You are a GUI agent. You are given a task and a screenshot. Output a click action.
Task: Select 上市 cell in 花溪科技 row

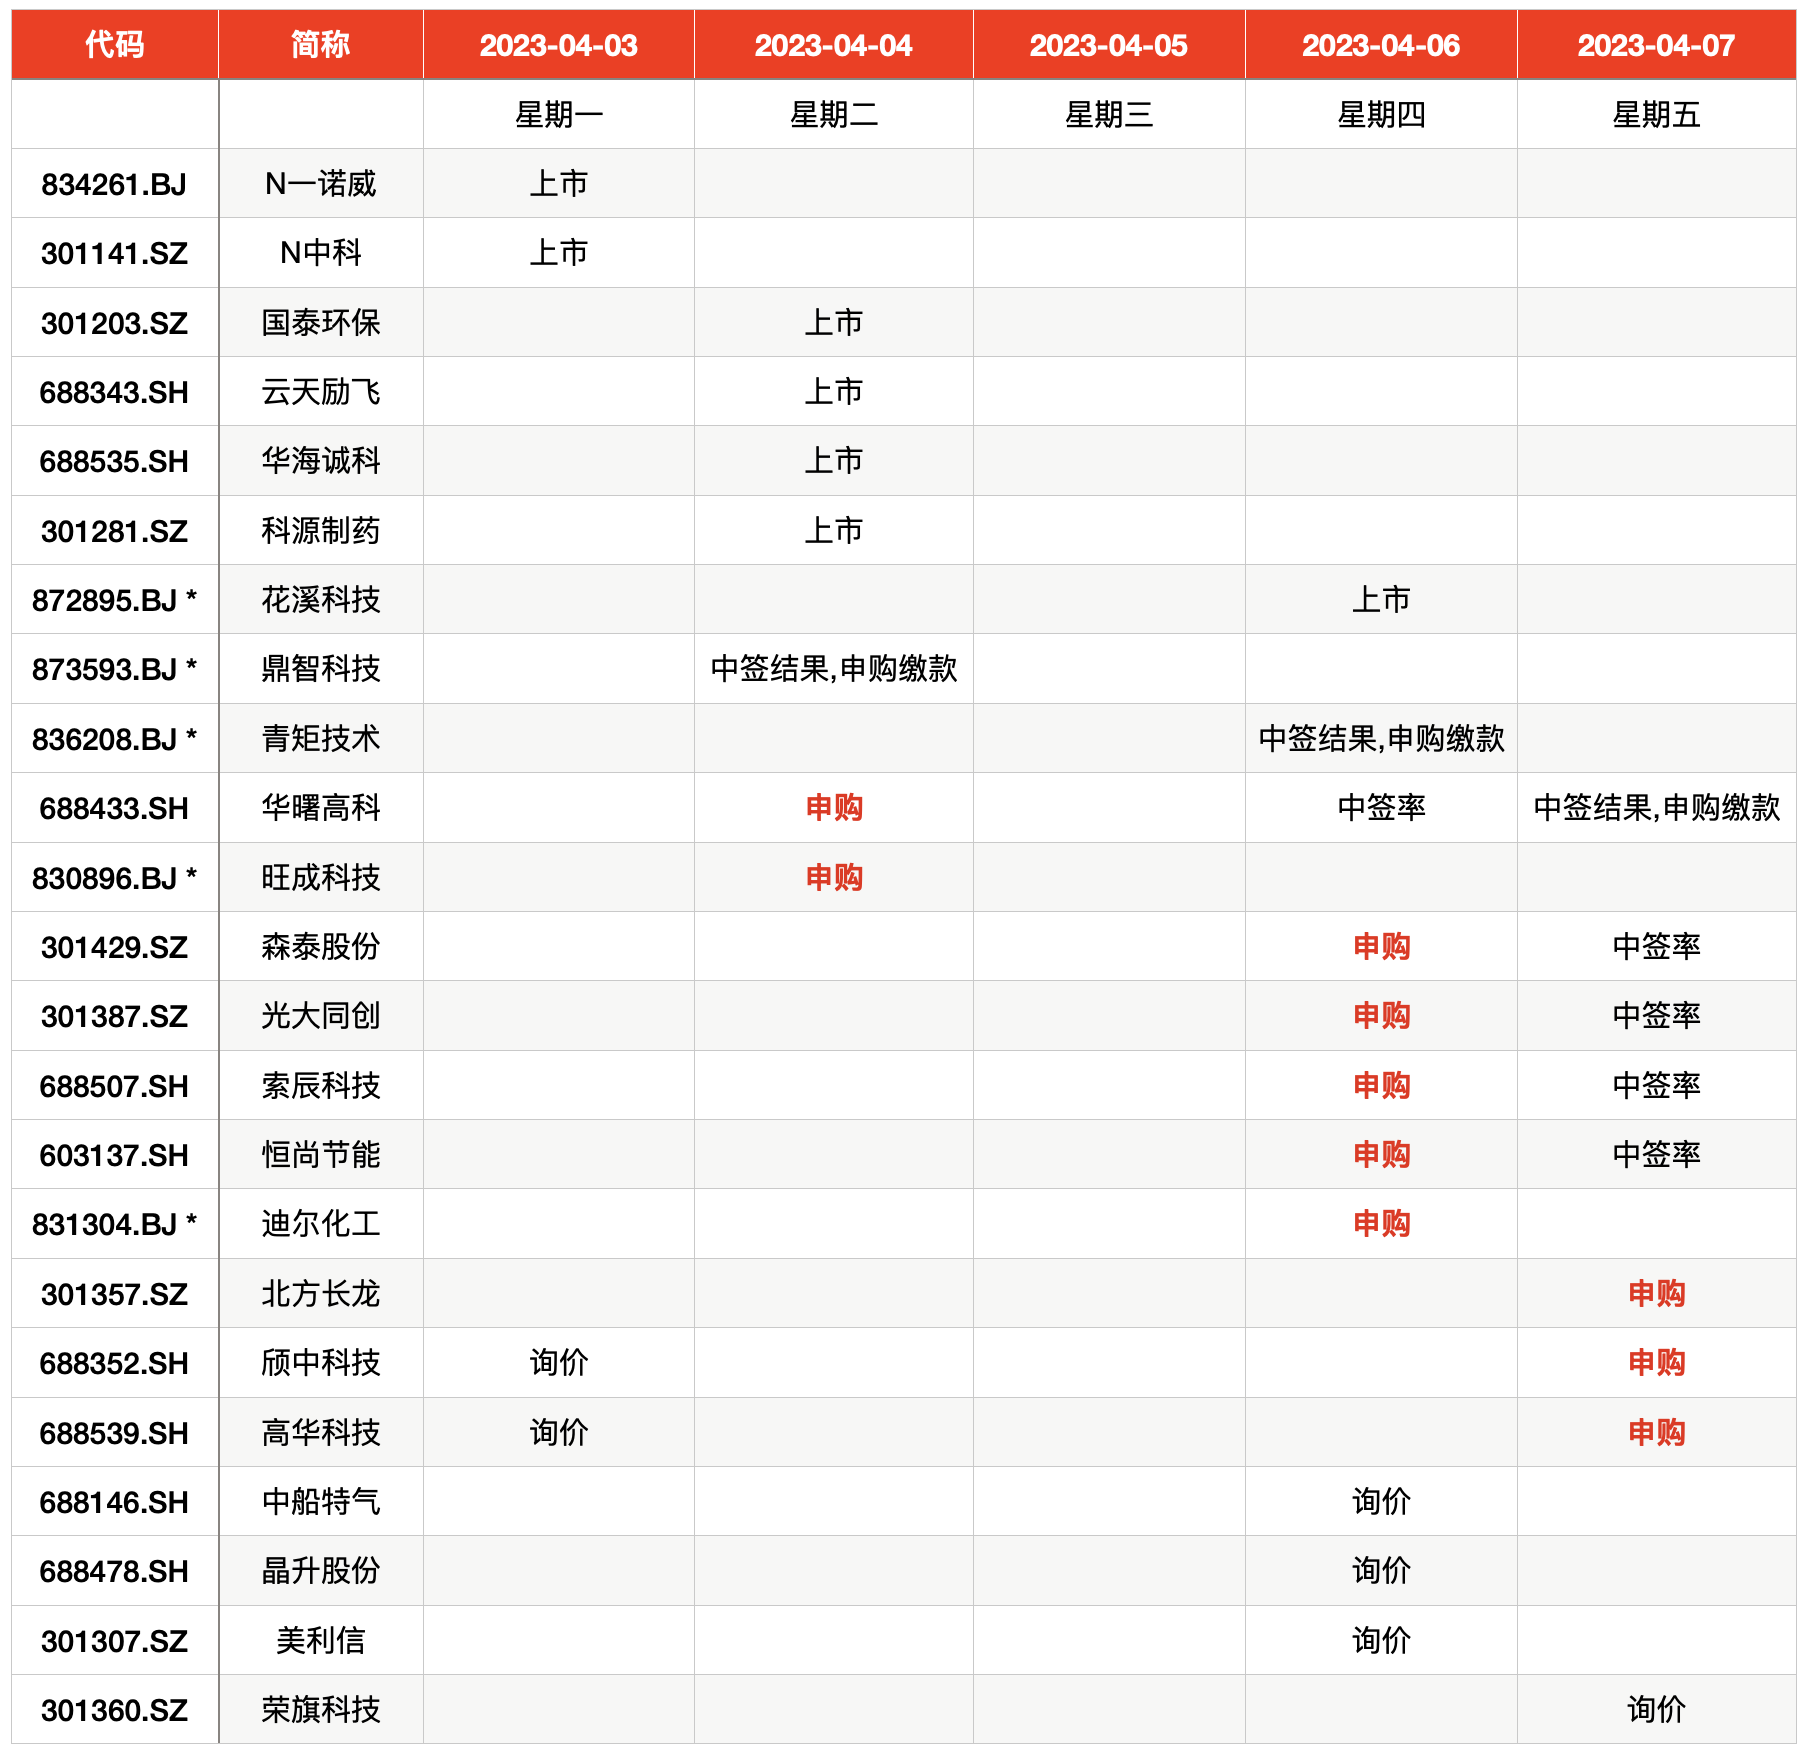click(1380, 600)
